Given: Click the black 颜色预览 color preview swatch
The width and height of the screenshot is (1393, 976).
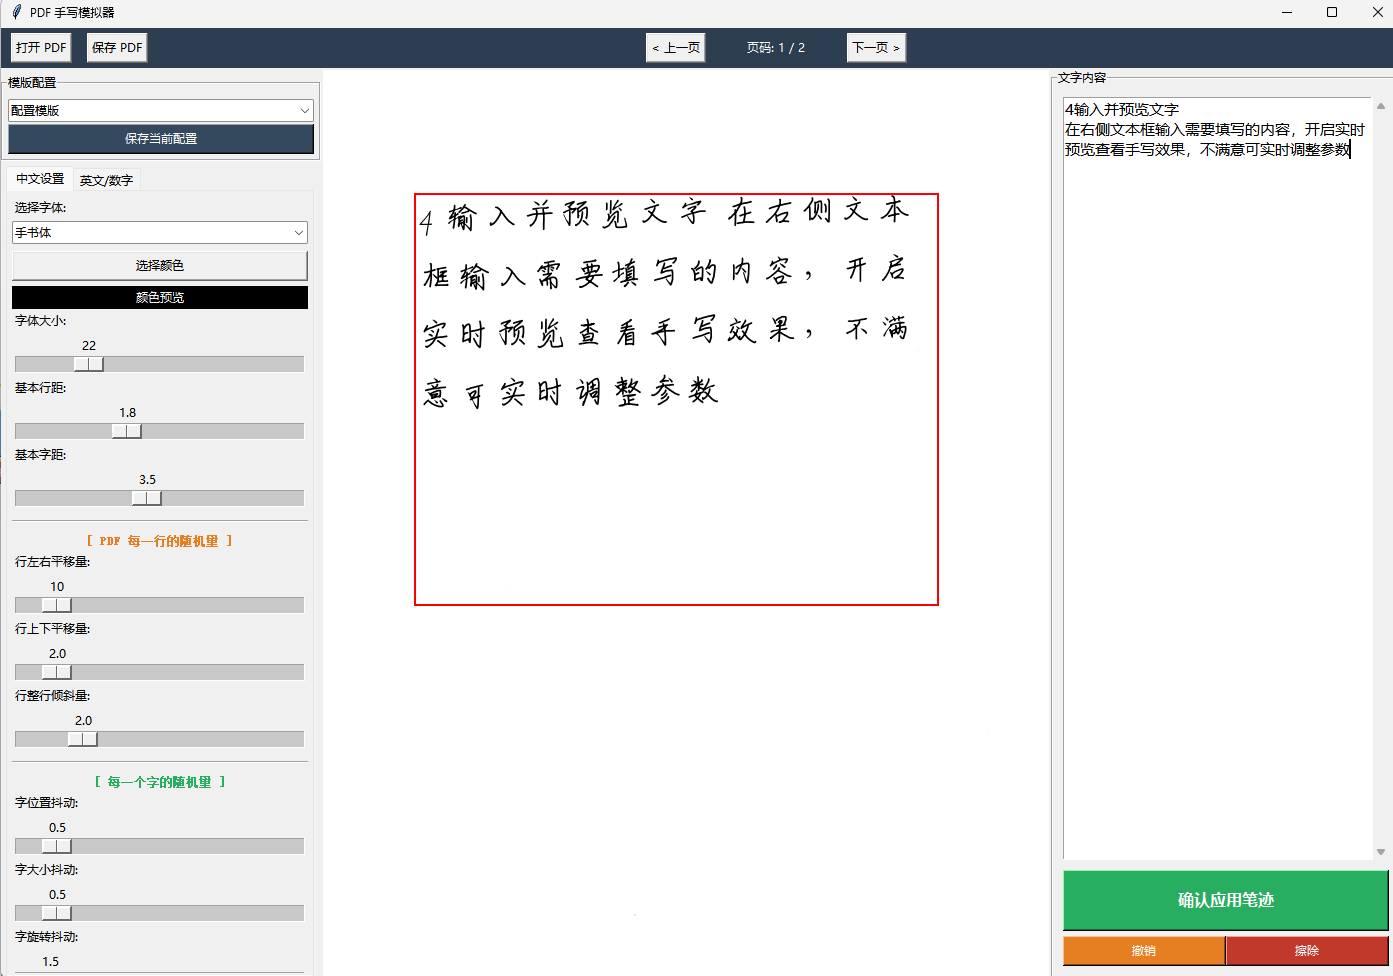Looking at the screenshot, I should point(159,297).
